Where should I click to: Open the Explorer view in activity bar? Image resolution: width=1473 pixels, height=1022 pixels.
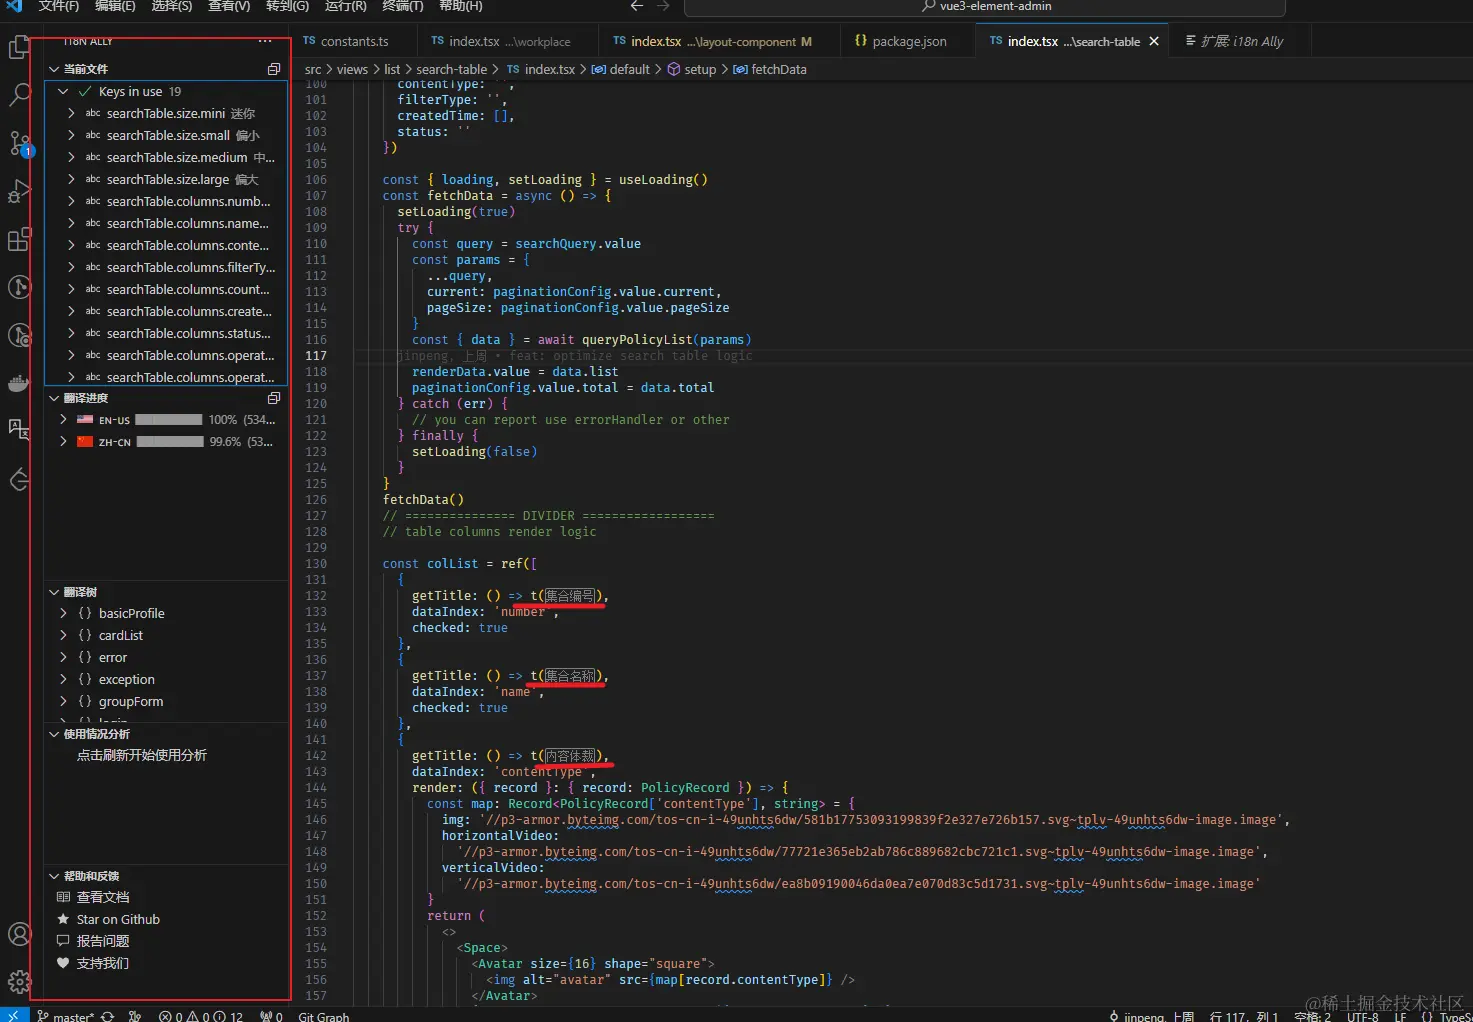[18, 47]
